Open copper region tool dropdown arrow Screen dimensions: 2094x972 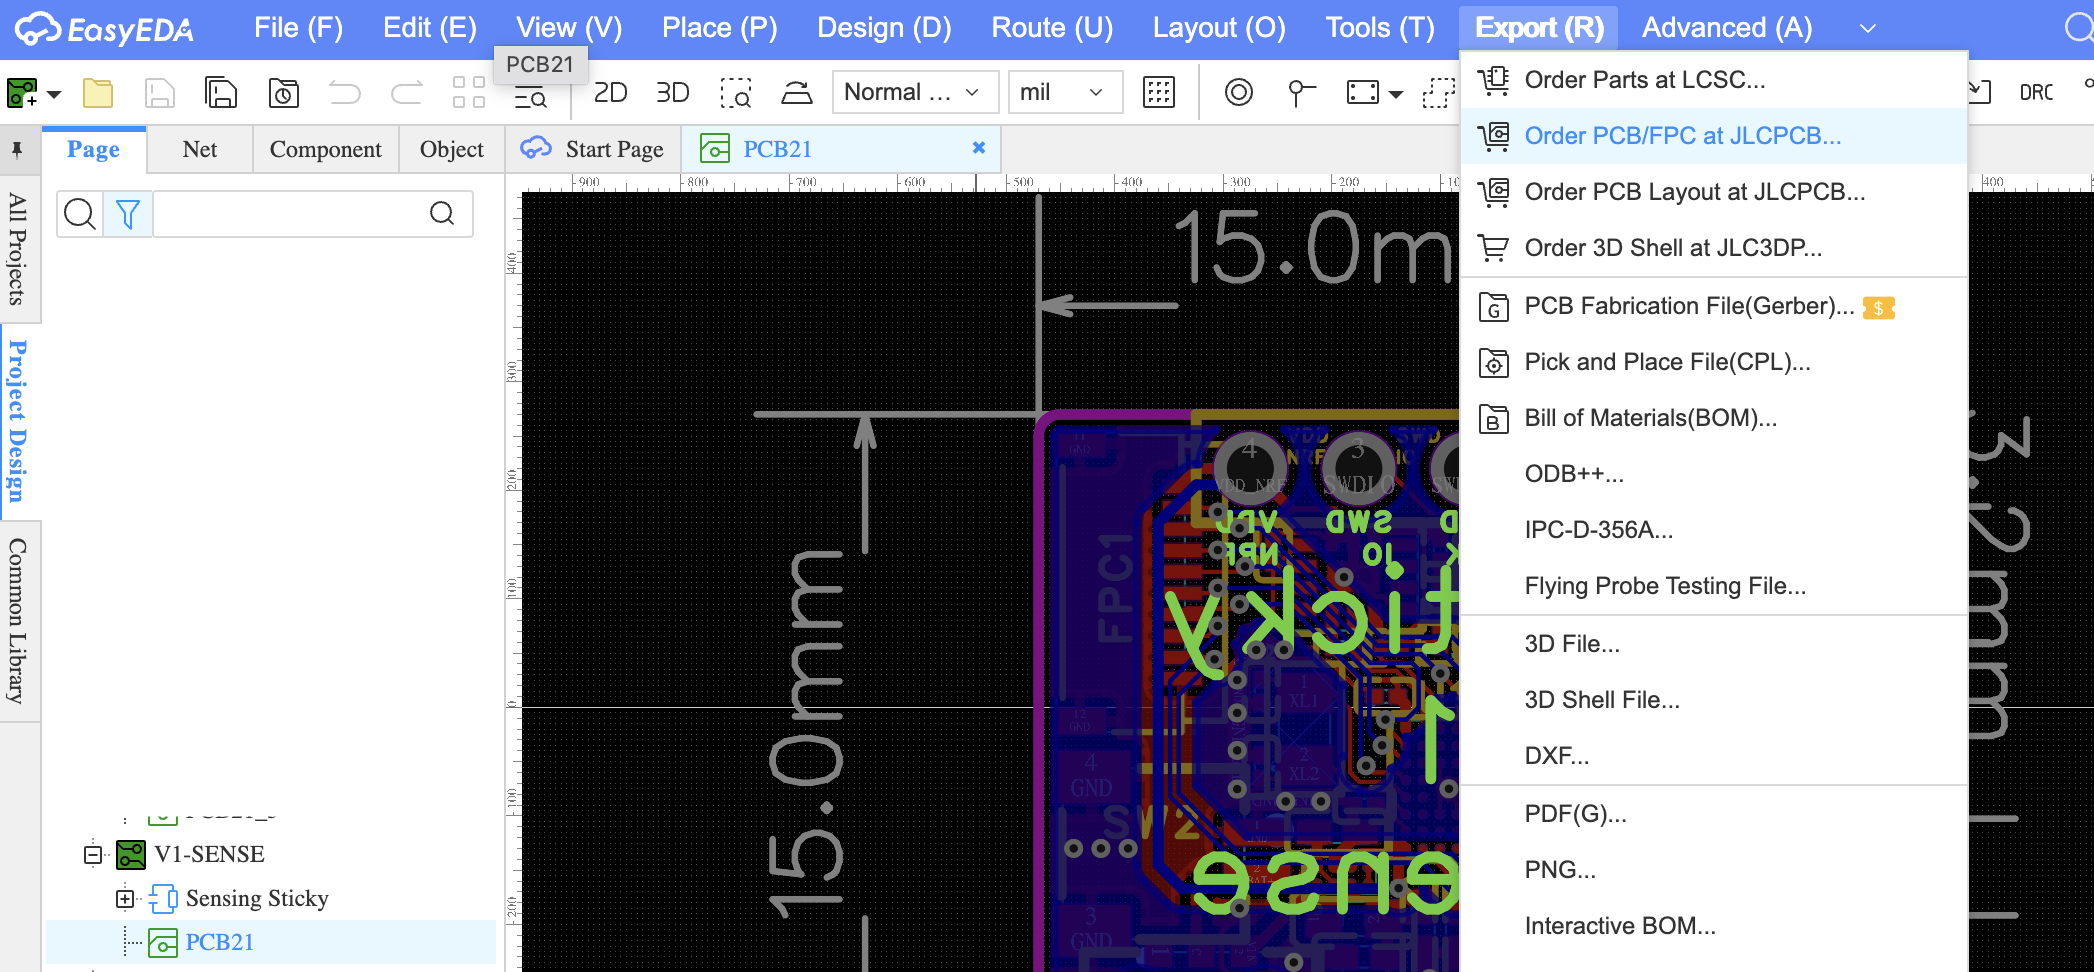click(x=1396, y=95)
